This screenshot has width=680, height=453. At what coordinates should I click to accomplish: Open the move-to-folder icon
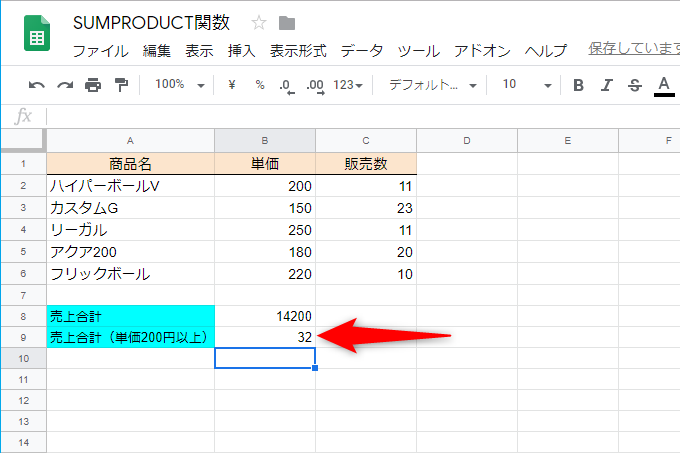(287, 23)
